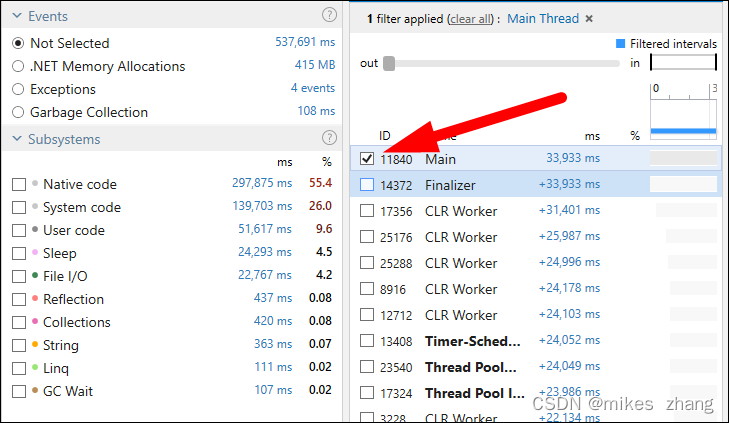Tick the GC Wait checkbox
Image resolution: width=729 pixels, height=423 pixels.
[19, 391]
